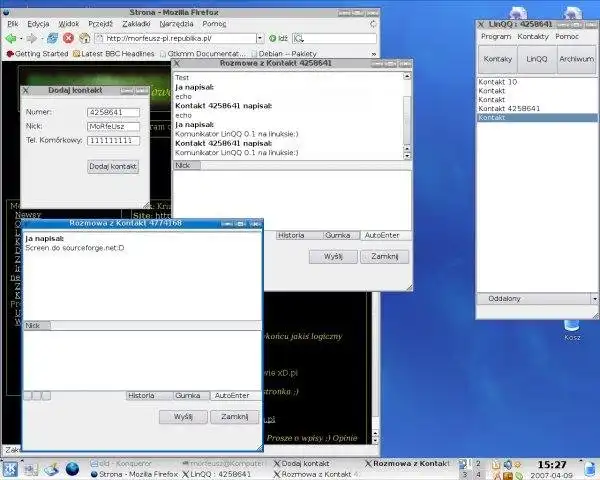Click Zamknij in Rozmowa 4258641 window
Screen dimensions: 600x480
point(385,256)
